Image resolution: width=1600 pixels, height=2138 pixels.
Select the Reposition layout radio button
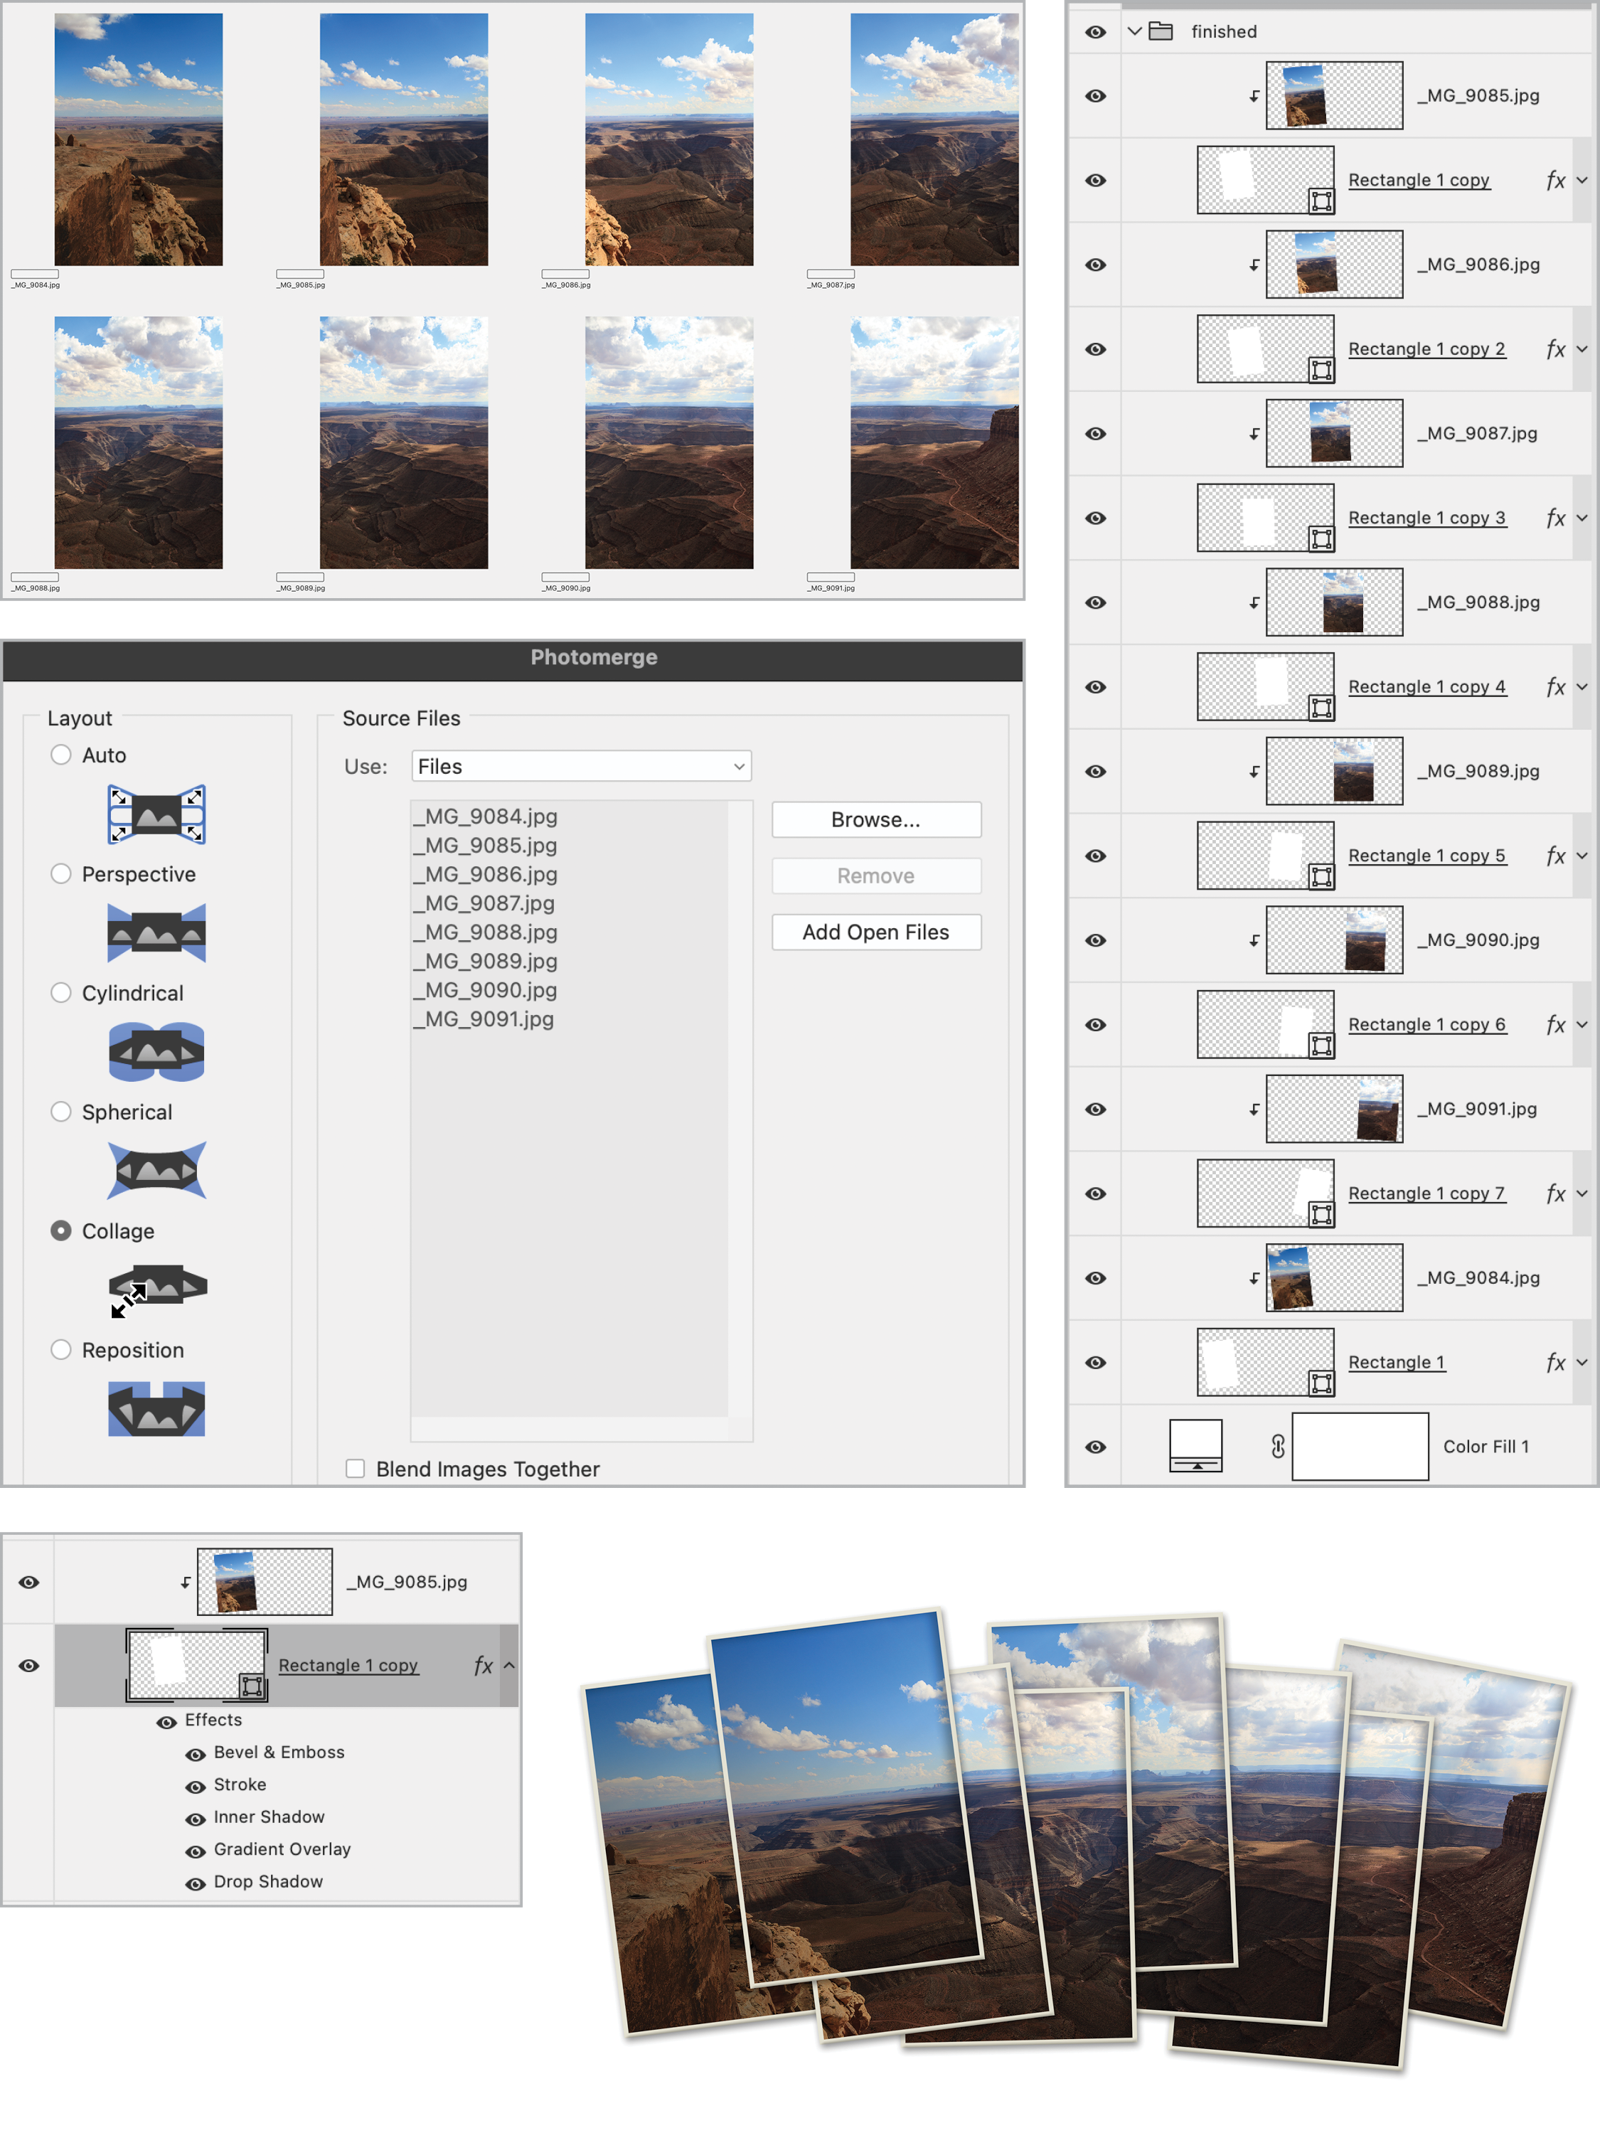(61, 1350)
